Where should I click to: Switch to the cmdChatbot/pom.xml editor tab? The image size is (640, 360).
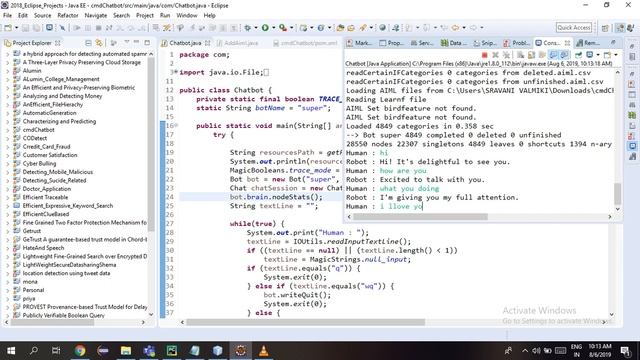point(305,43)
